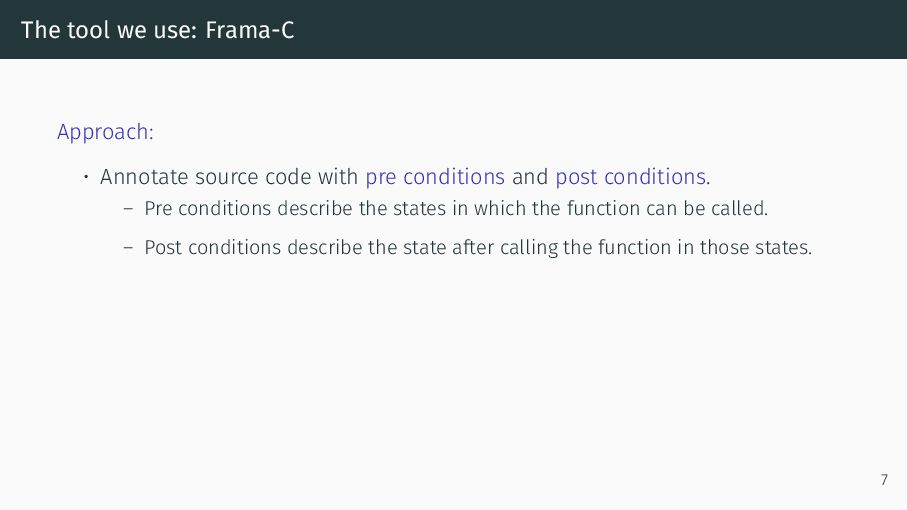Image resolution: width=907 pixels, height=510 pixels.
Task: Click the dark header bar background
Action: click(x=578, y=29)
